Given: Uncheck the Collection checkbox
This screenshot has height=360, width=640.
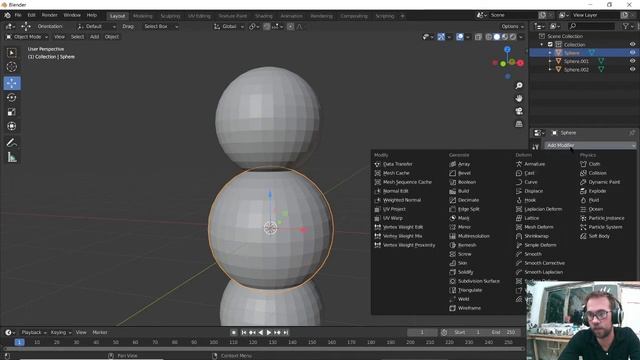Looking at the screenshot, I should [550, 44].
